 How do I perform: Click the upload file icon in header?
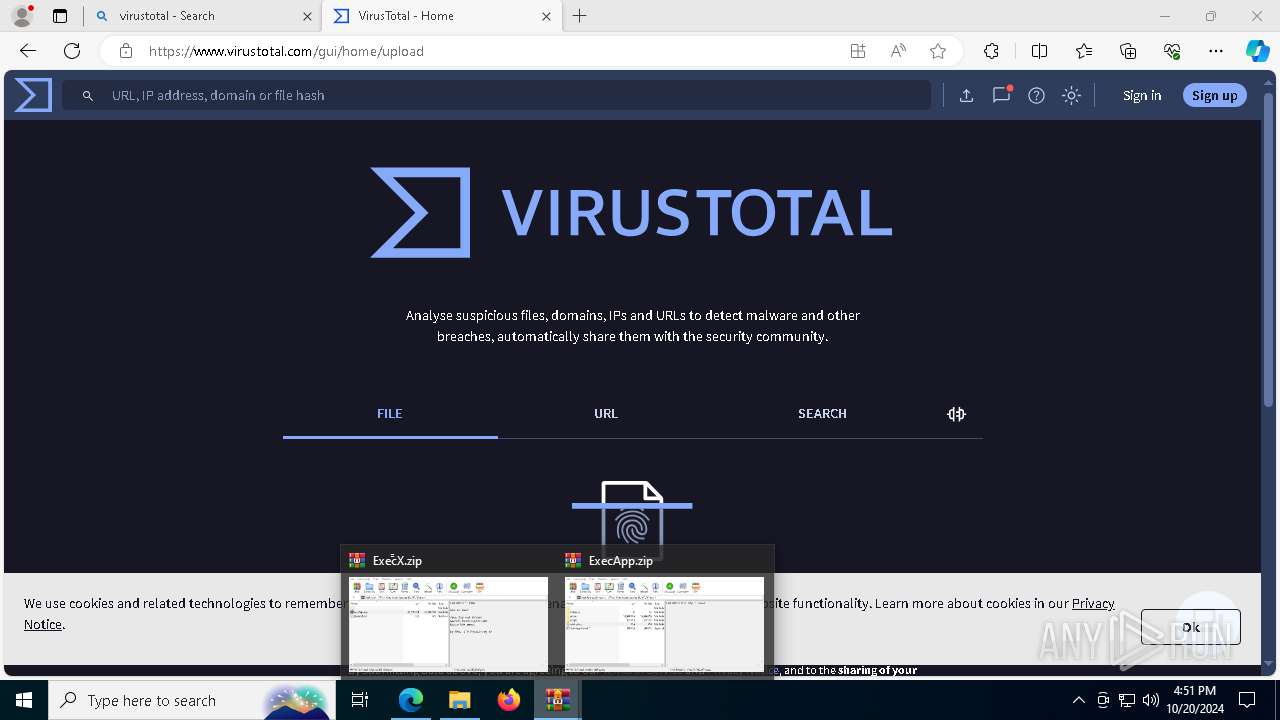click(966, 95)
